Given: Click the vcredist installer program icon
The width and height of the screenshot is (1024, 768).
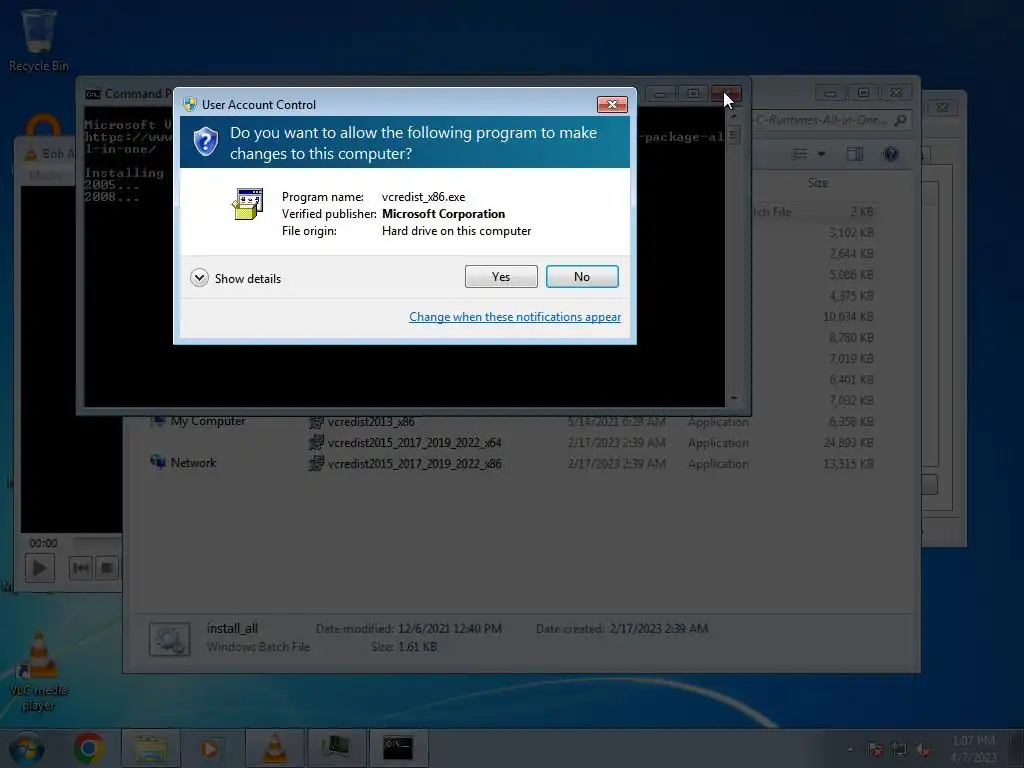Looking at the screenshot, I should click(x=248, y=204).
